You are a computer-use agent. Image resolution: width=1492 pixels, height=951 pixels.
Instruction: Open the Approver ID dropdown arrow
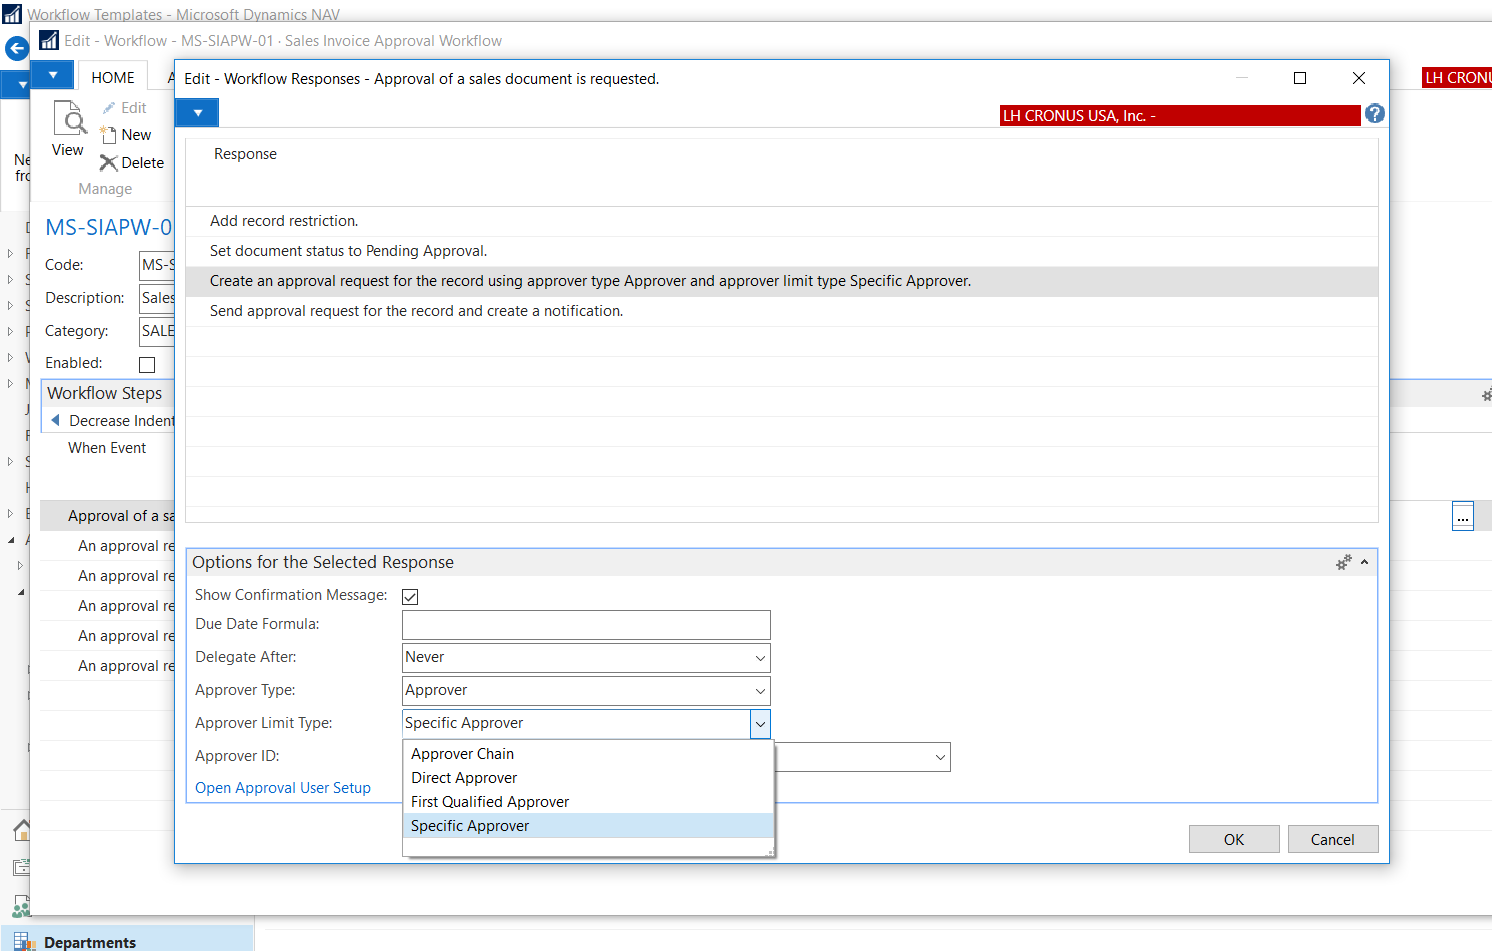click(940, 757)
